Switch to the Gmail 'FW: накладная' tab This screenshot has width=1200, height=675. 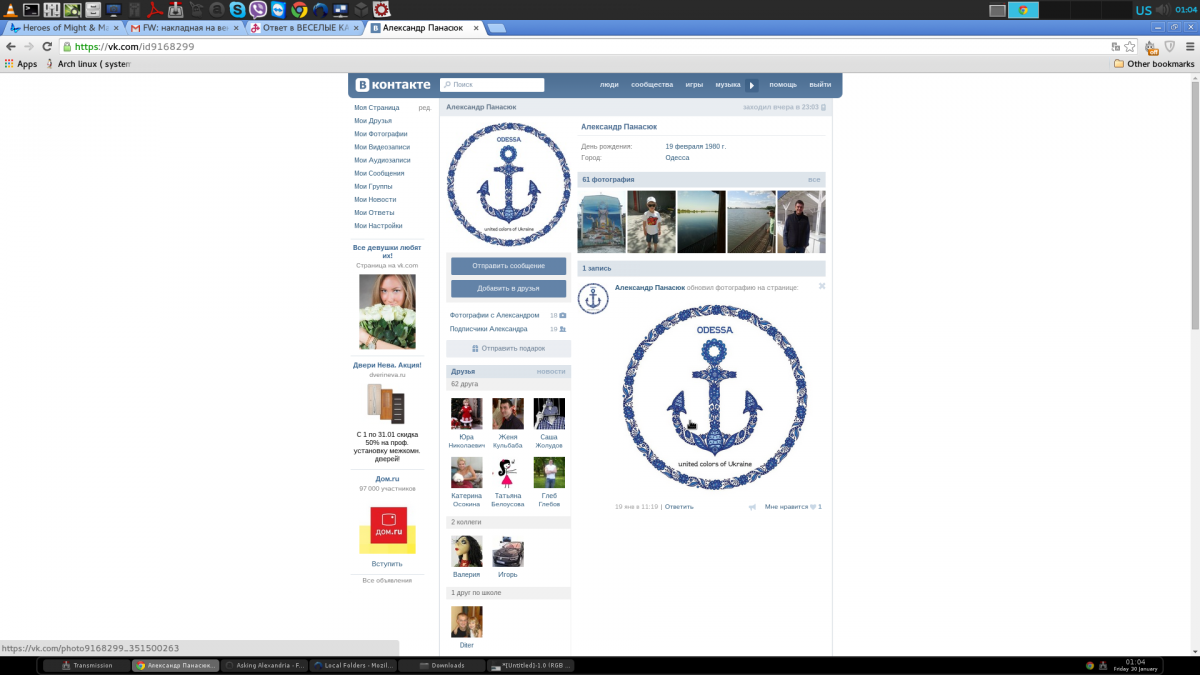(182, 28)
